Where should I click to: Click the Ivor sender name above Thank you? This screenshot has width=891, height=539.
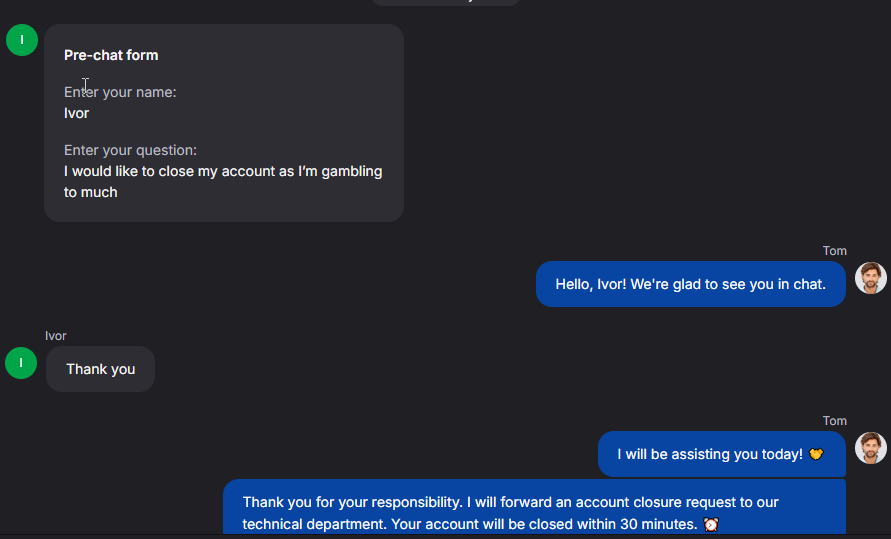click(x=56, y=336)
